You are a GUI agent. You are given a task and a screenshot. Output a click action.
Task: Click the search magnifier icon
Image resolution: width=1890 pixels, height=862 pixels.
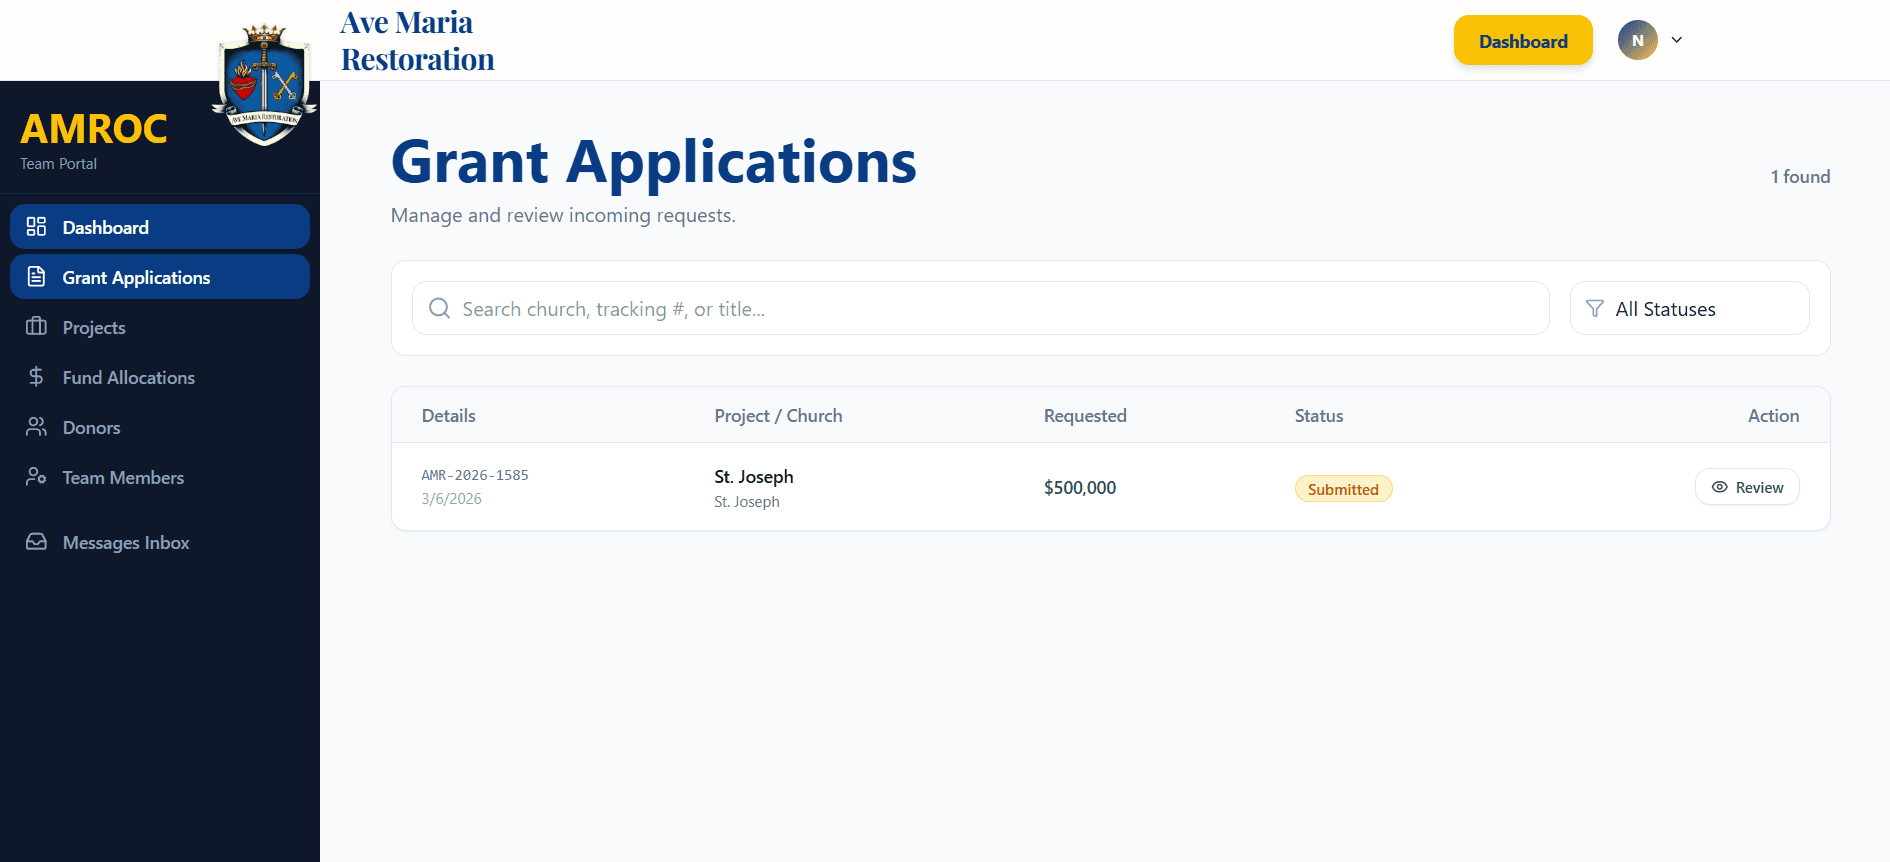coord(439,308)
